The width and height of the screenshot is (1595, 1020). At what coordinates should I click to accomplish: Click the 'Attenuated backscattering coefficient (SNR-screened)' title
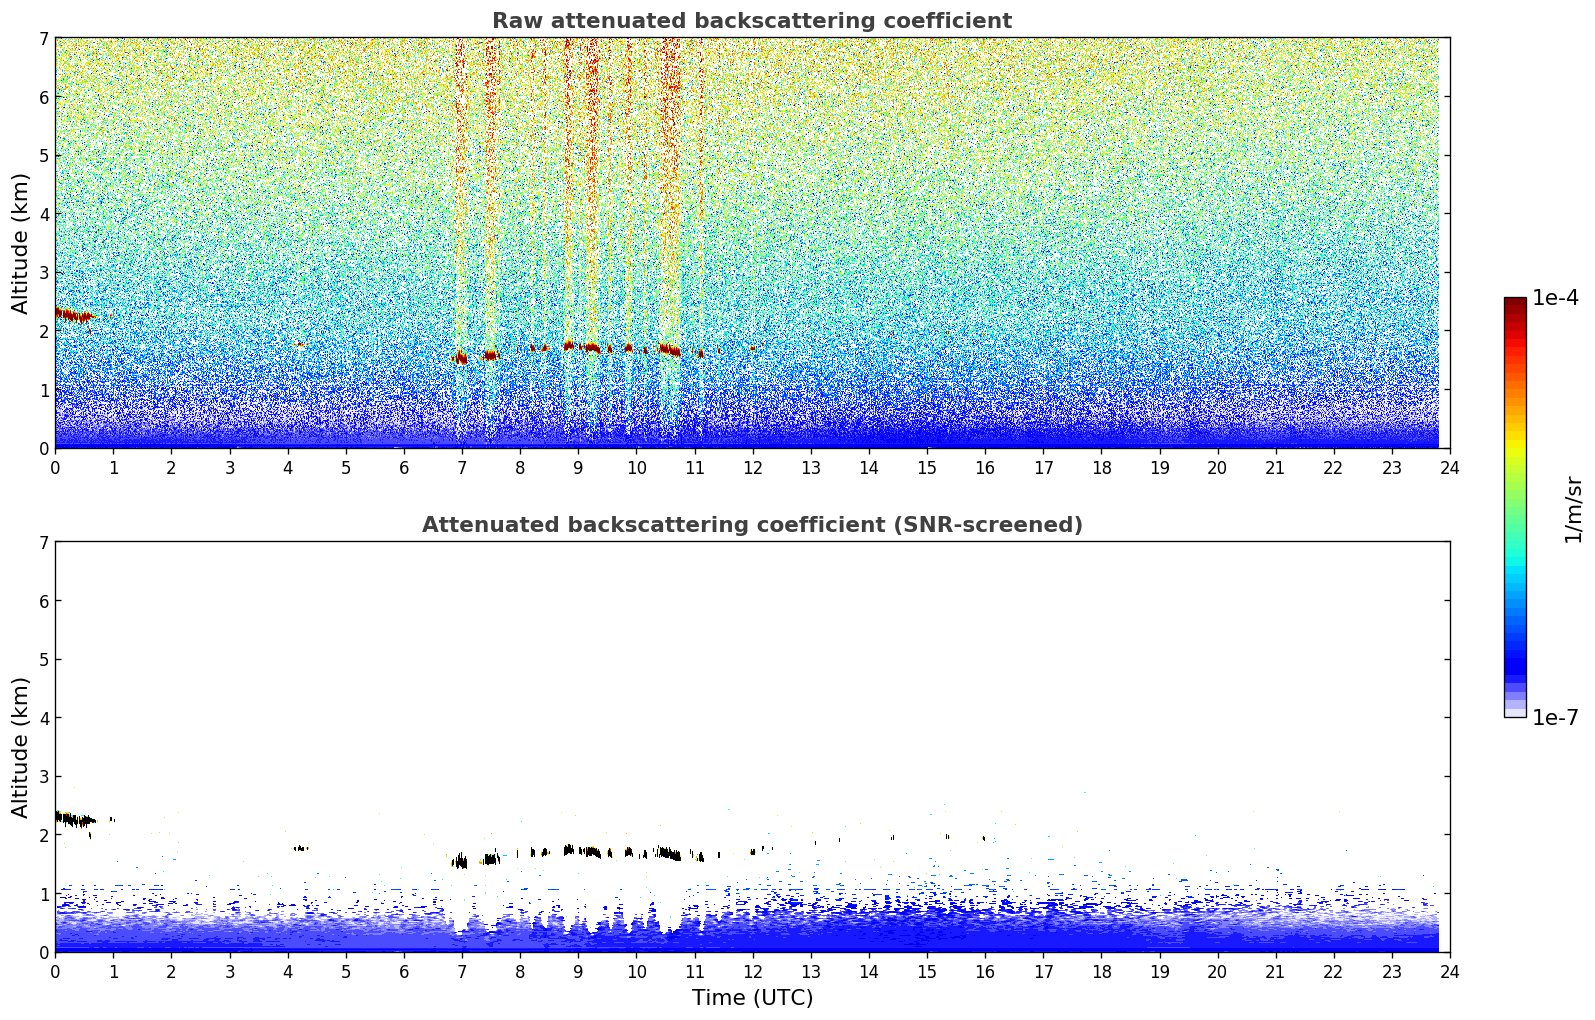click(x=752, y=525)
